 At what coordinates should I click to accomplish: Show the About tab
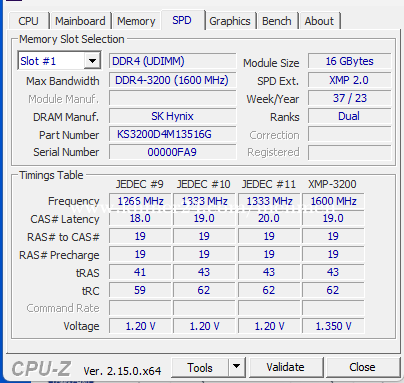pos(319,21)
